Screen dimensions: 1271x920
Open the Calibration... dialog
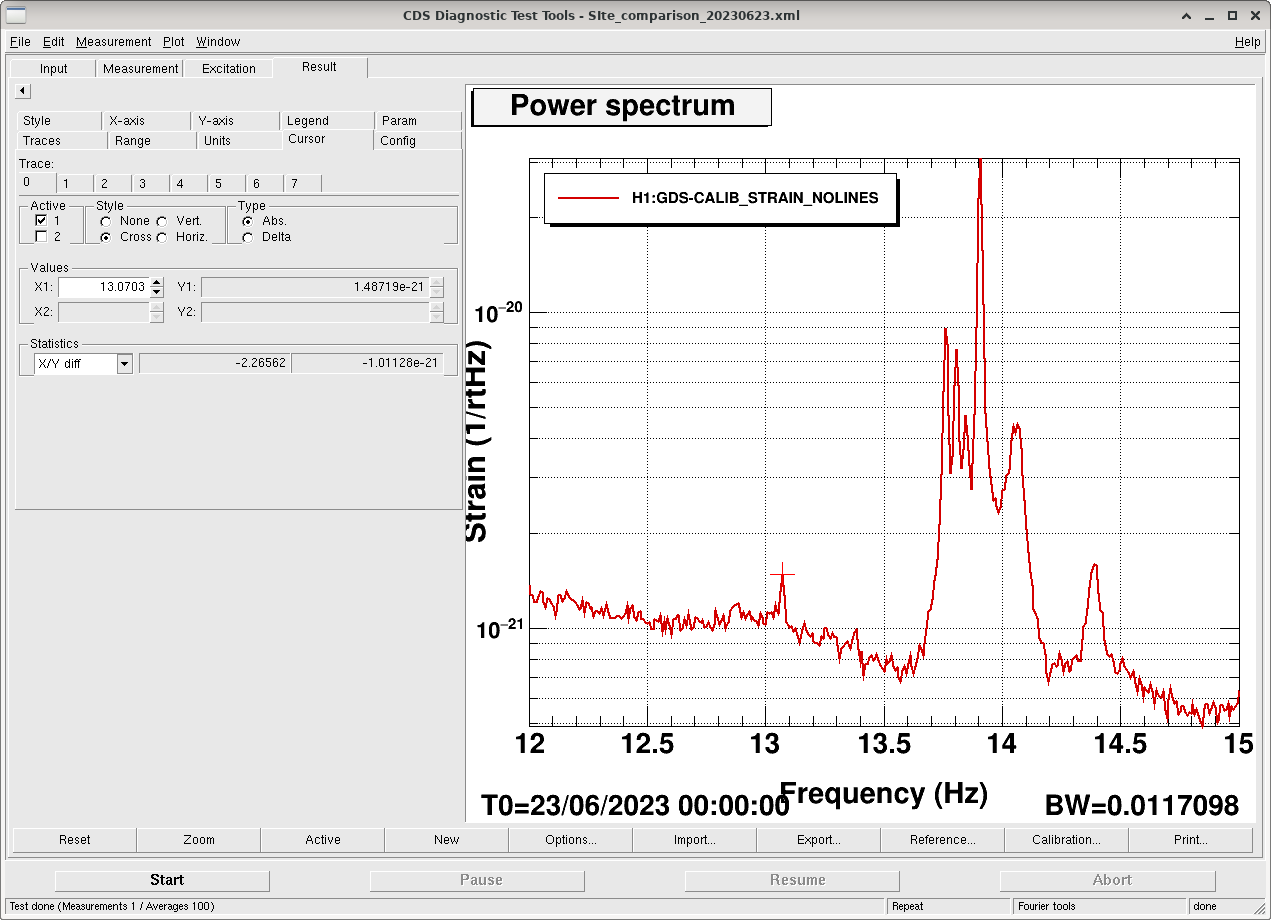point(1067,840)
